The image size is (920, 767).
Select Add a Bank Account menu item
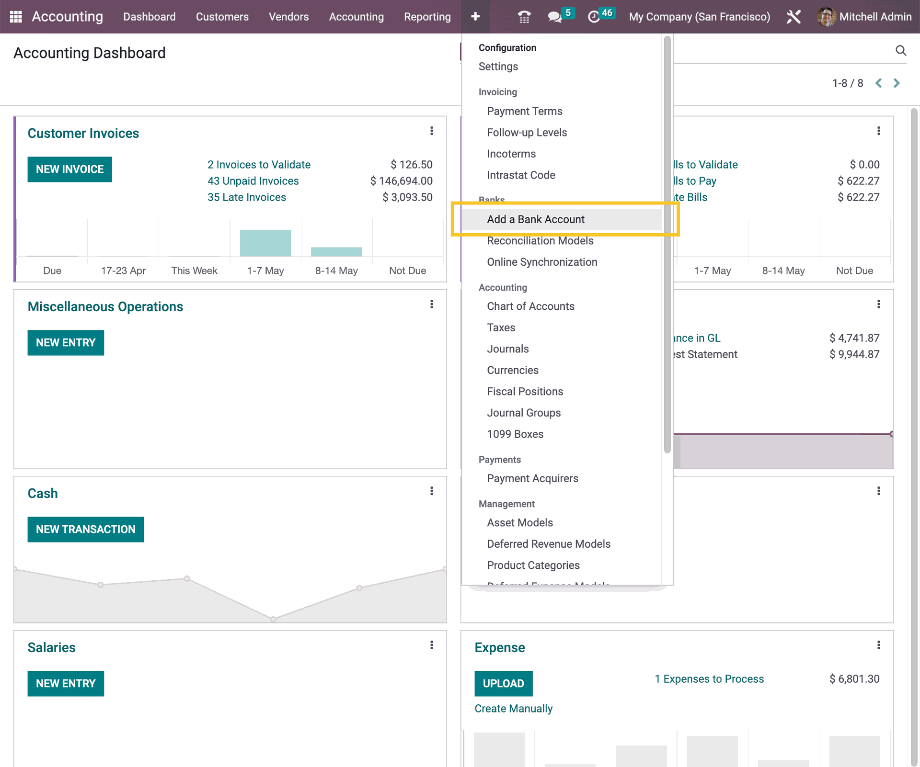tap(536, 219)
